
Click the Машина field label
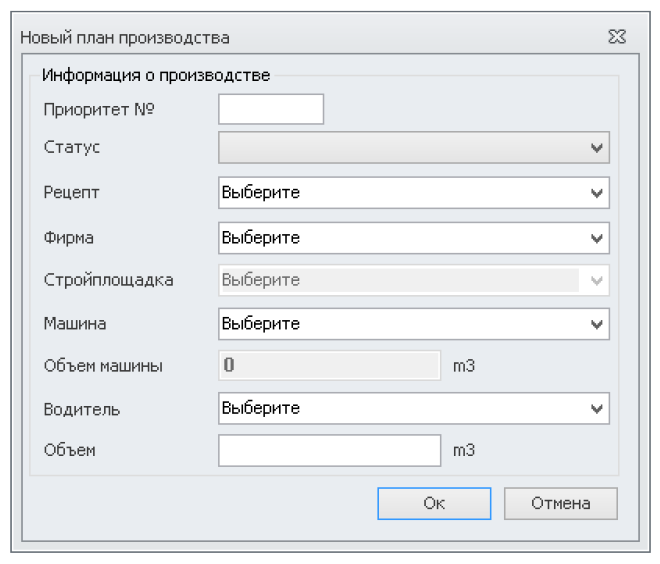74,323
